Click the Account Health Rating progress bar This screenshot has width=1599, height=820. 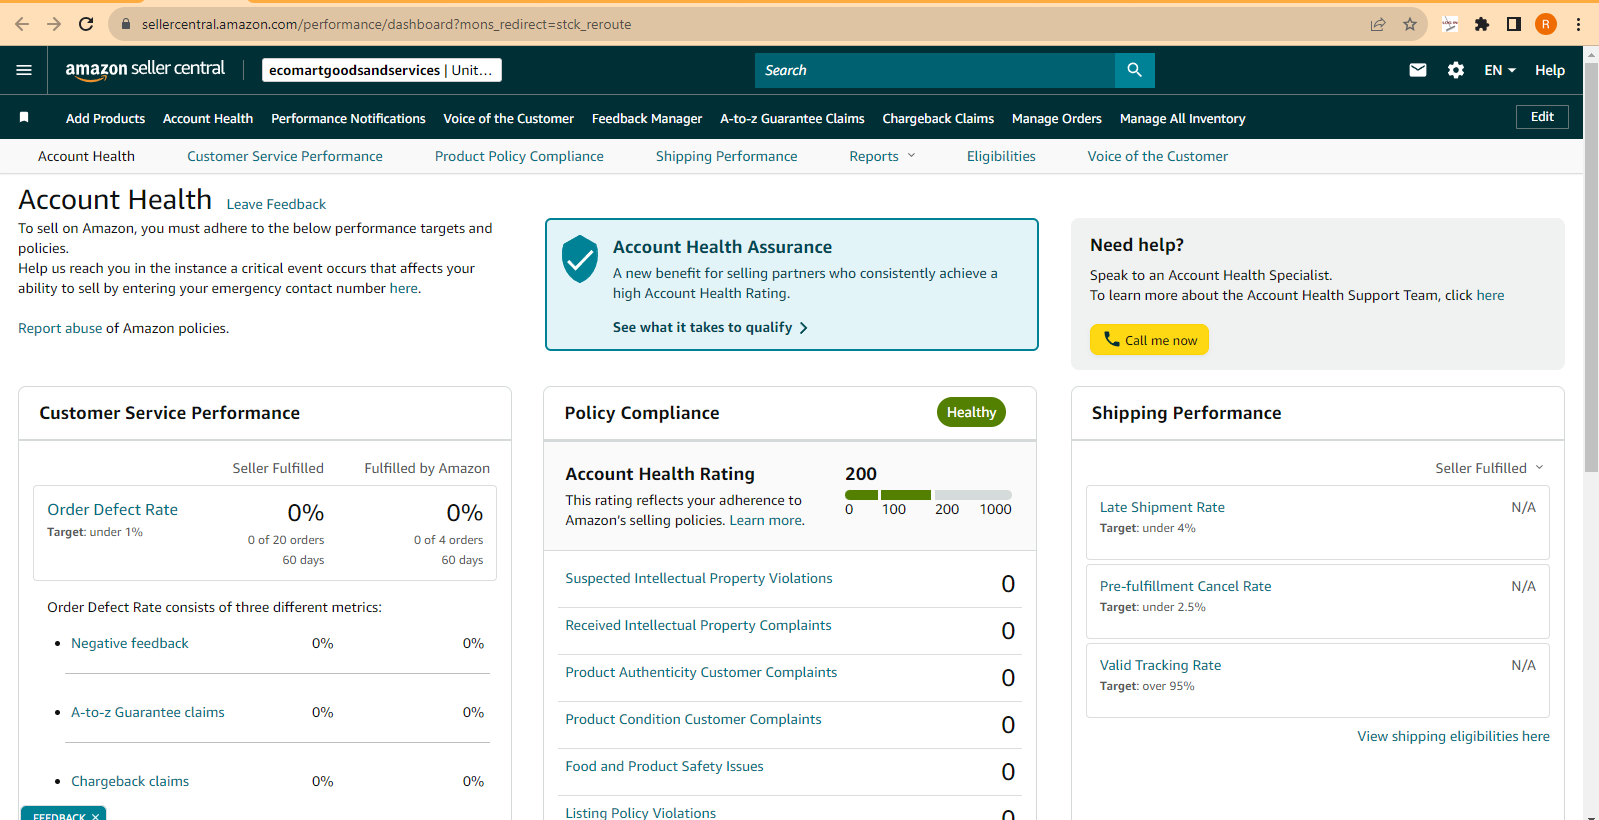click(928, 495)
